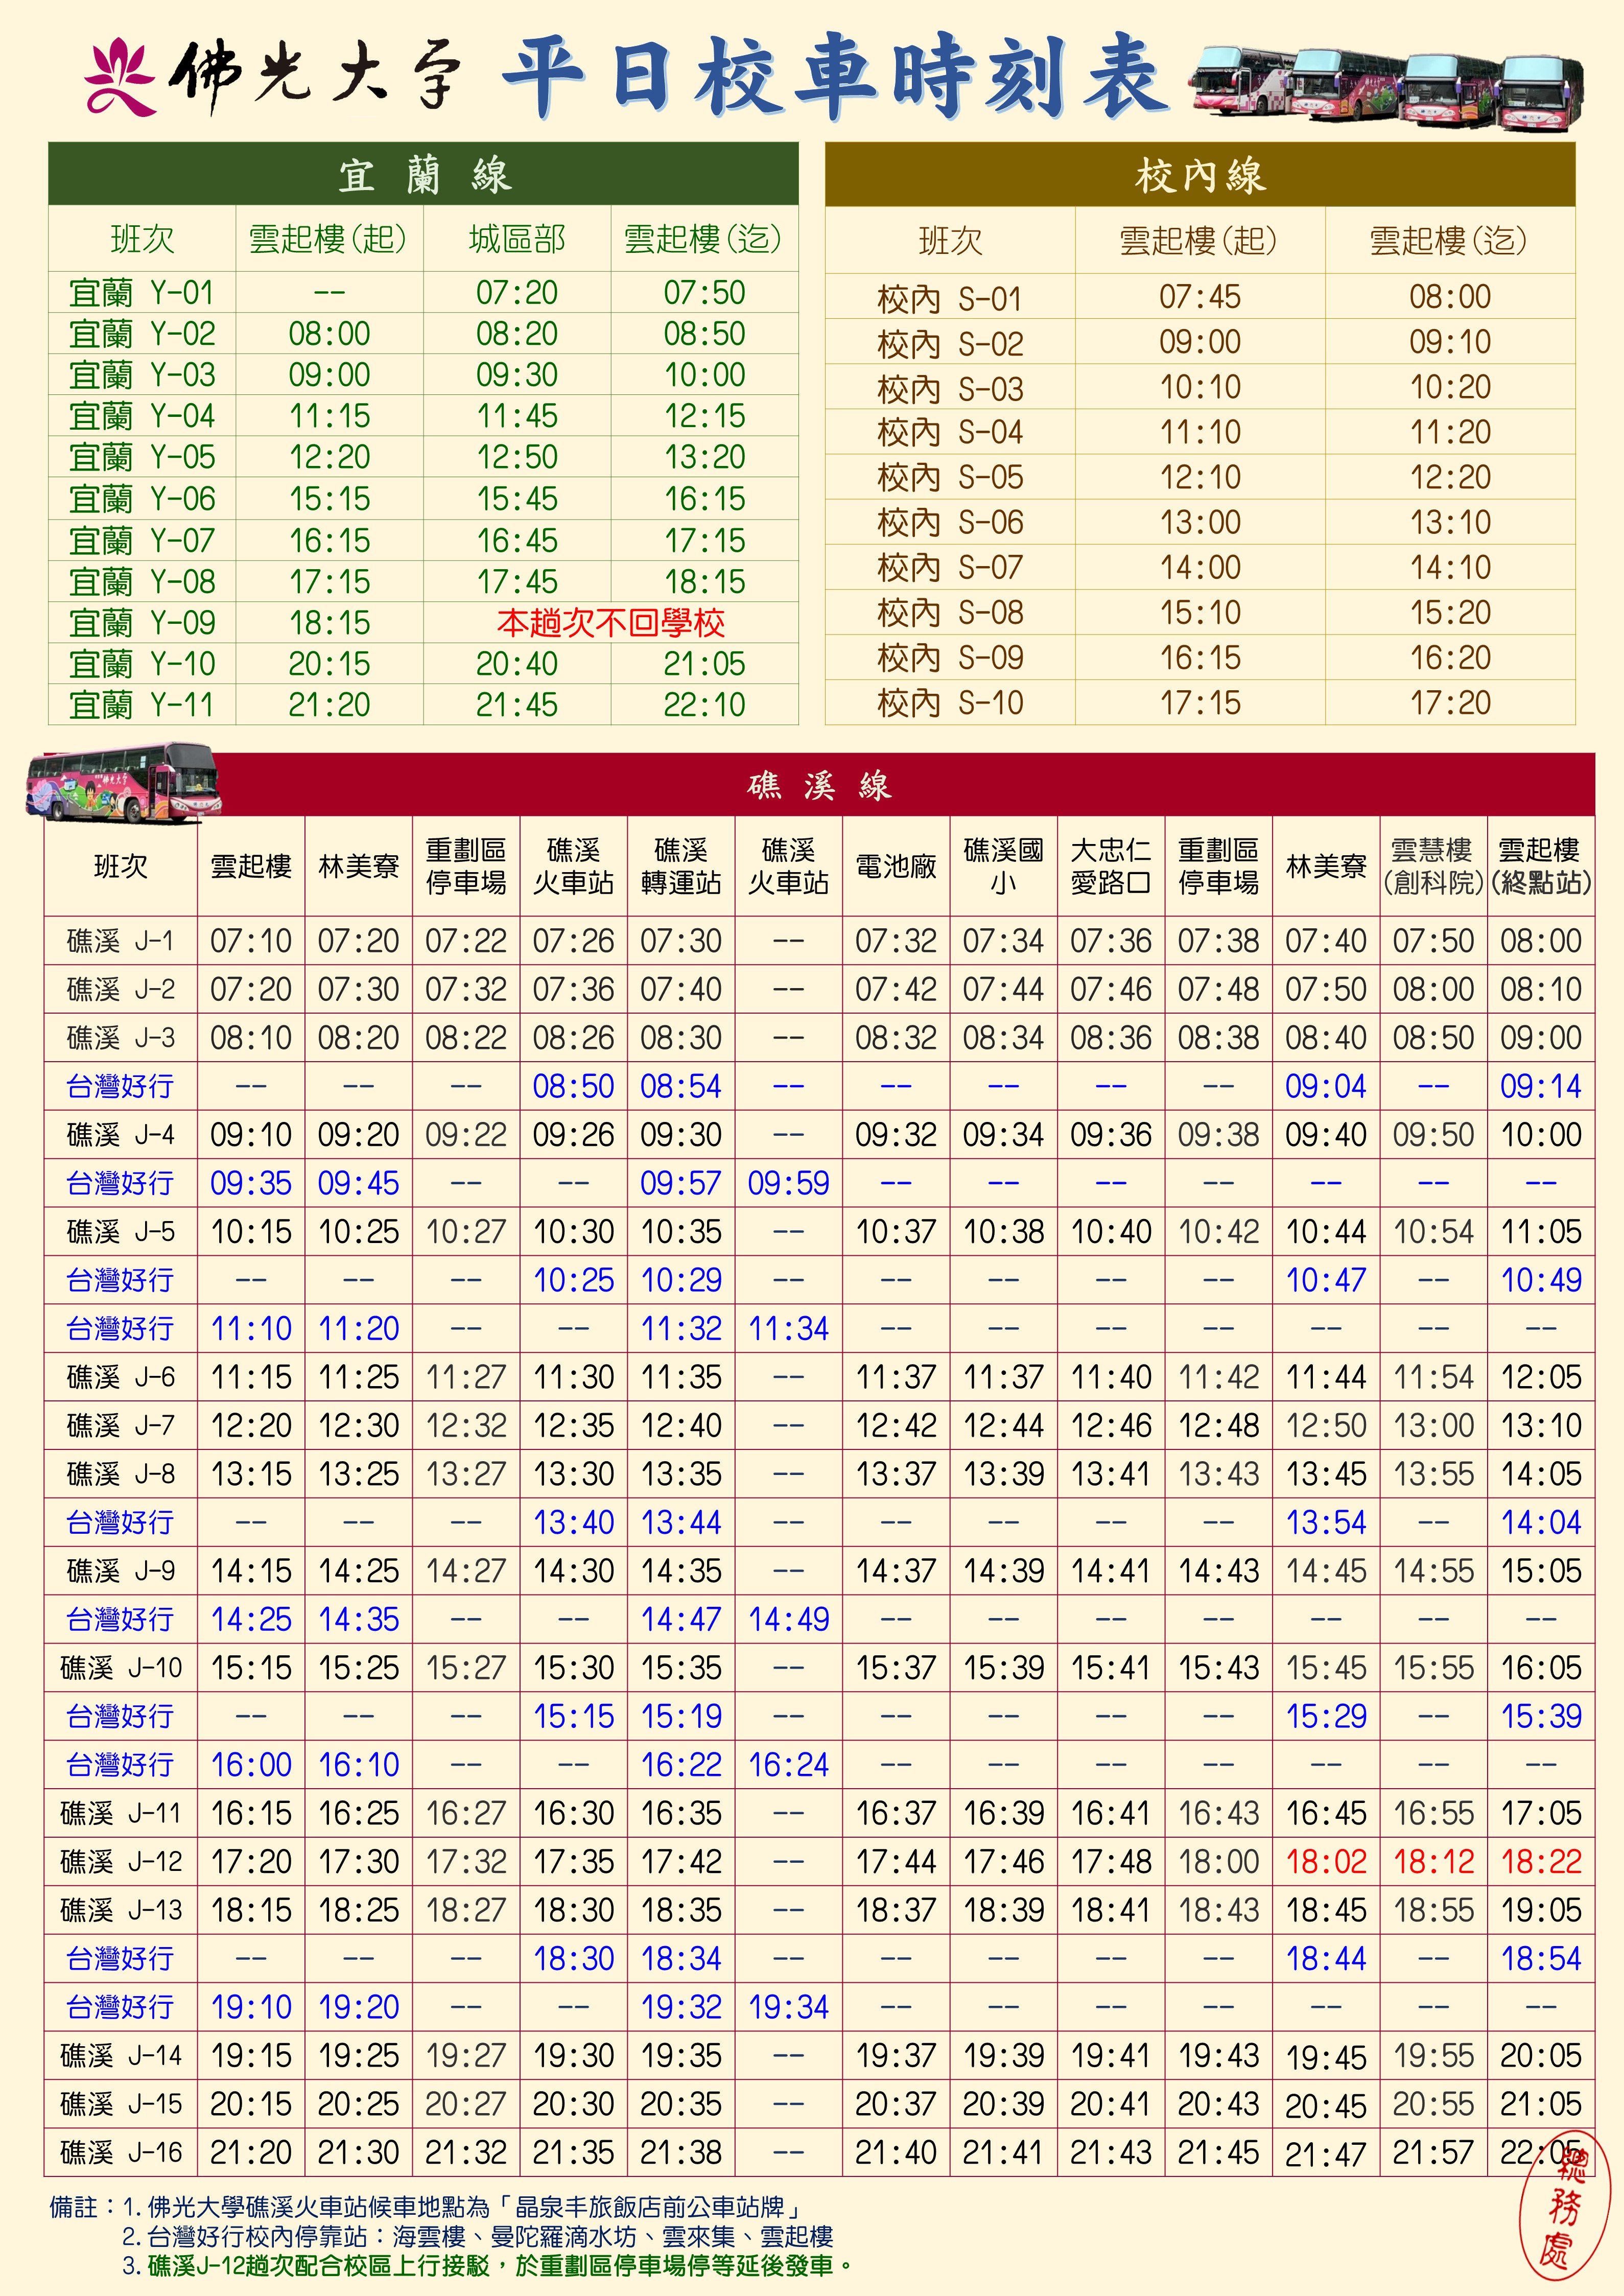Click blue 11:34 台灣好行 time
1624x2296 pixels.
pyautogui.click(x=789, y=1328)
